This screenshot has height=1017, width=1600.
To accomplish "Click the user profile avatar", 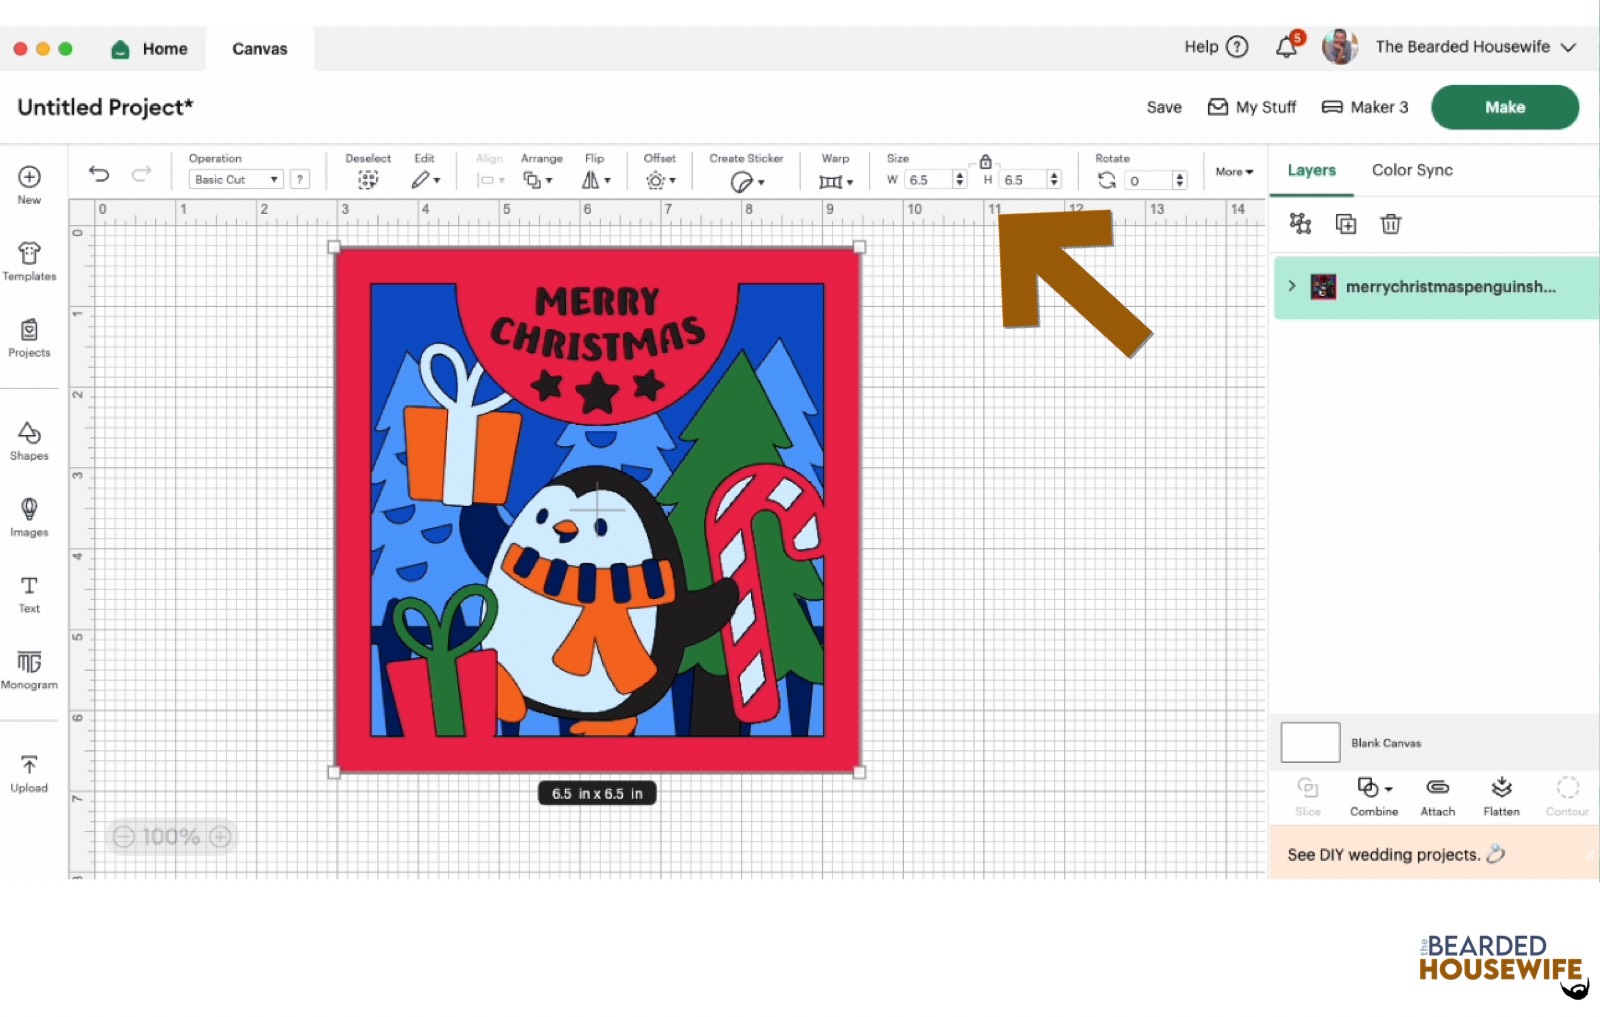I will [x=1339, y=46].
